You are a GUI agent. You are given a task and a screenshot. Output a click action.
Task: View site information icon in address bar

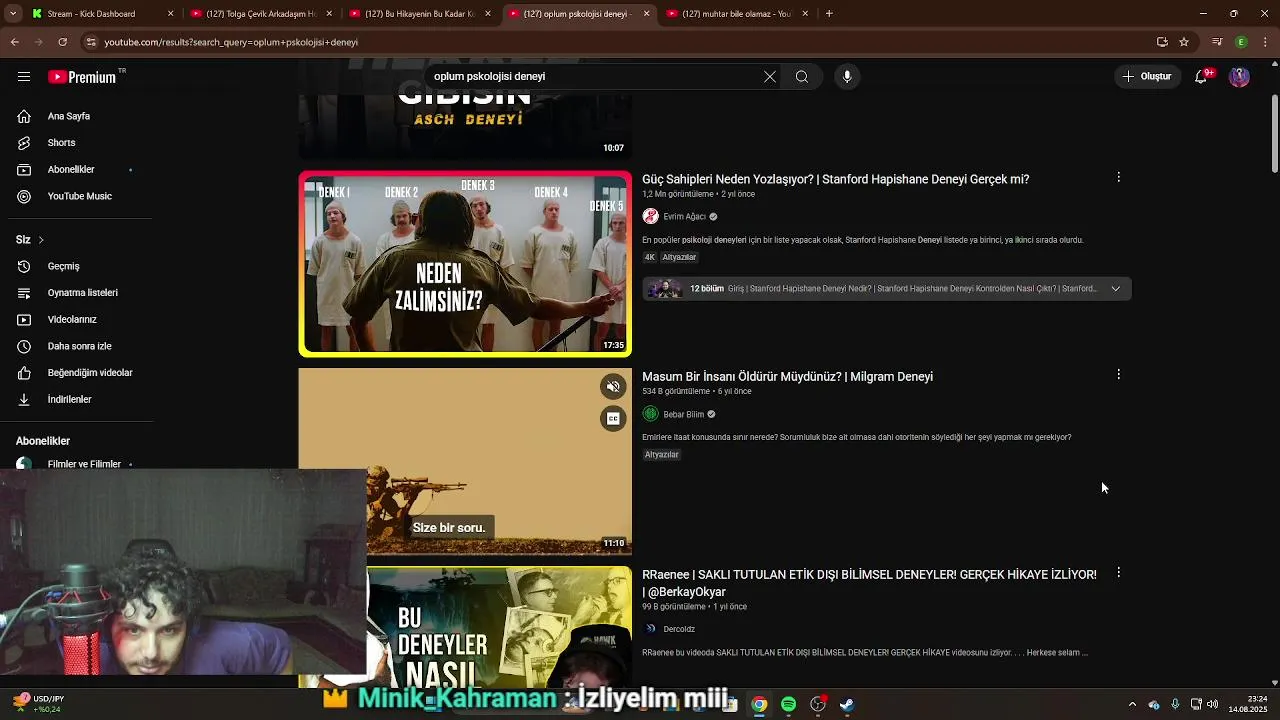pyautogui.click(x=91, y=42)
